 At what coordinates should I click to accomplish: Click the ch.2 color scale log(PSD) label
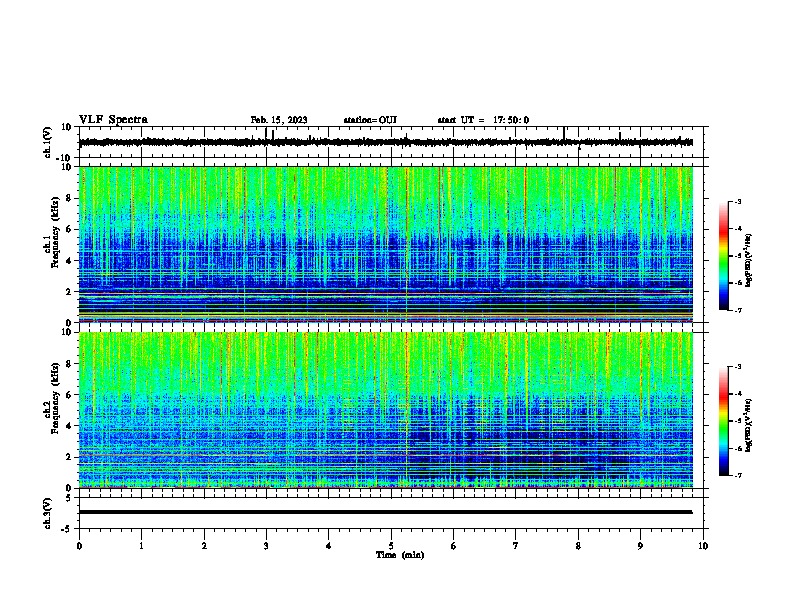749,425
